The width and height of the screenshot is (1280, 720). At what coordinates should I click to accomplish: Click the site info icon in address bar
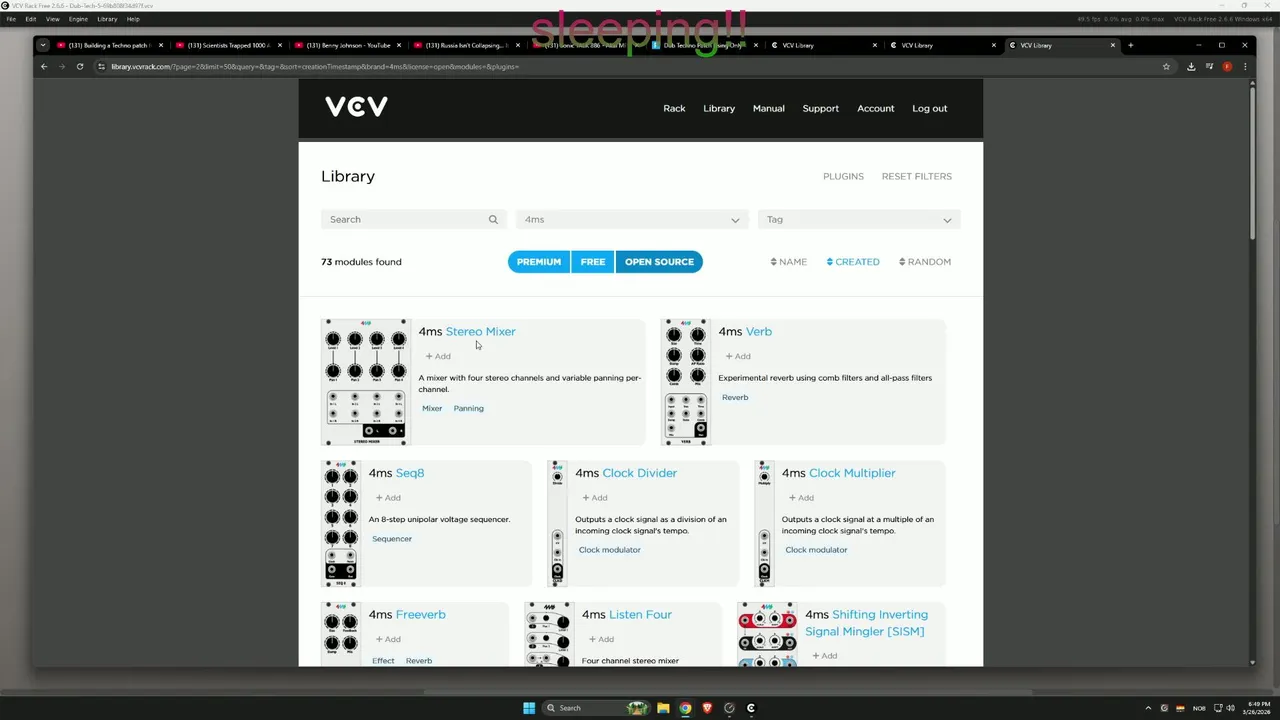(x=101, y=66)
